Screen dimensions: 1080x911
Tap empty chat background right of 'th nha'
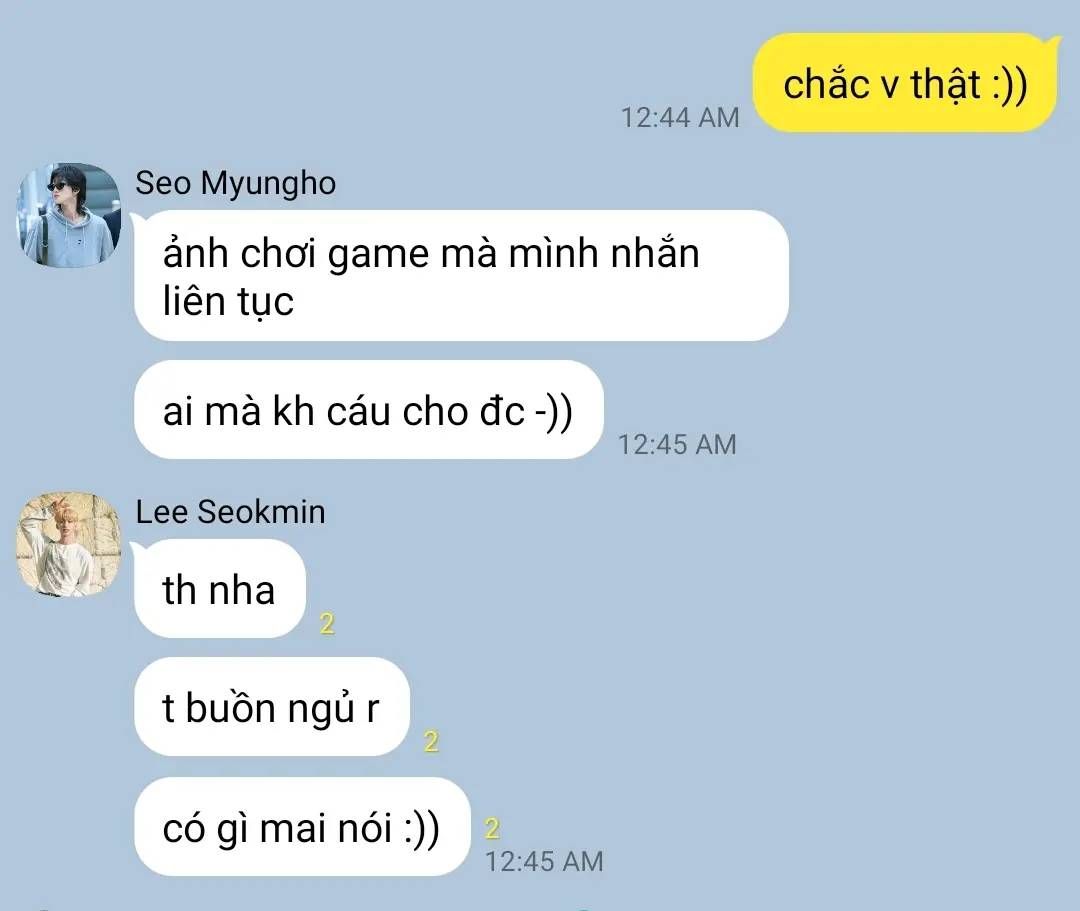689,589
